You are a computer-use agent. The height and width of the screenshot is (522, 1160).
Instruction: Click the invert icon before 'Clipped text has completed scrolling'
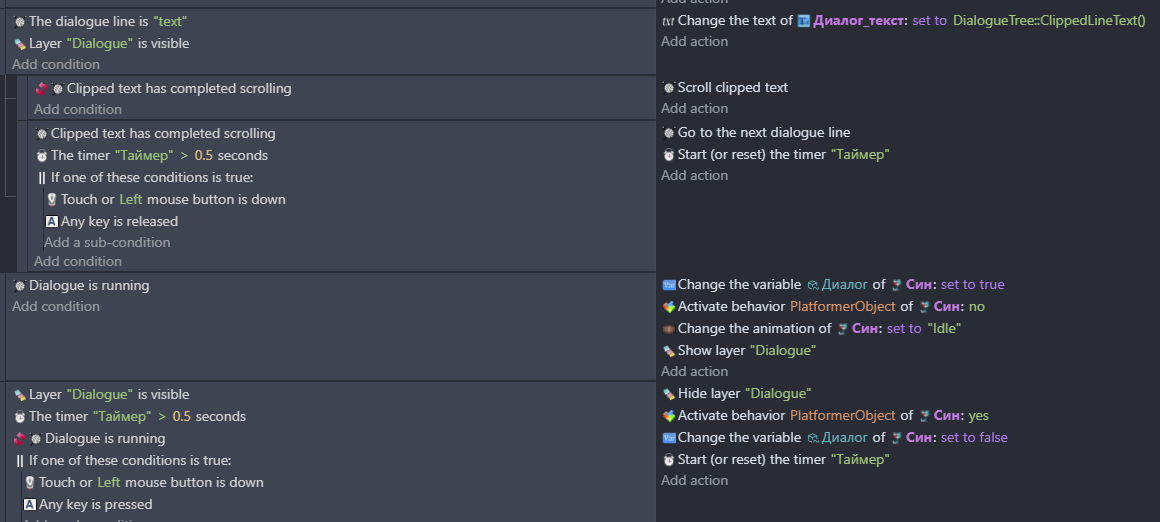pos(41,89)
